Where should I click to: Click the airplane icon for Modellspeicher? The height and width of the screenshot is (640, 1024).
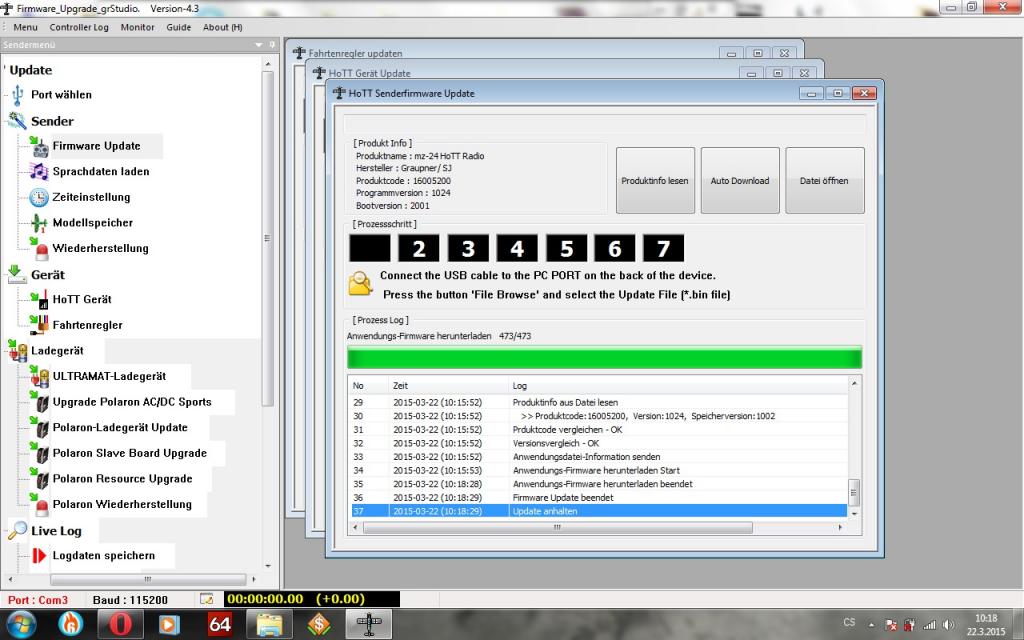pos(39,223)
